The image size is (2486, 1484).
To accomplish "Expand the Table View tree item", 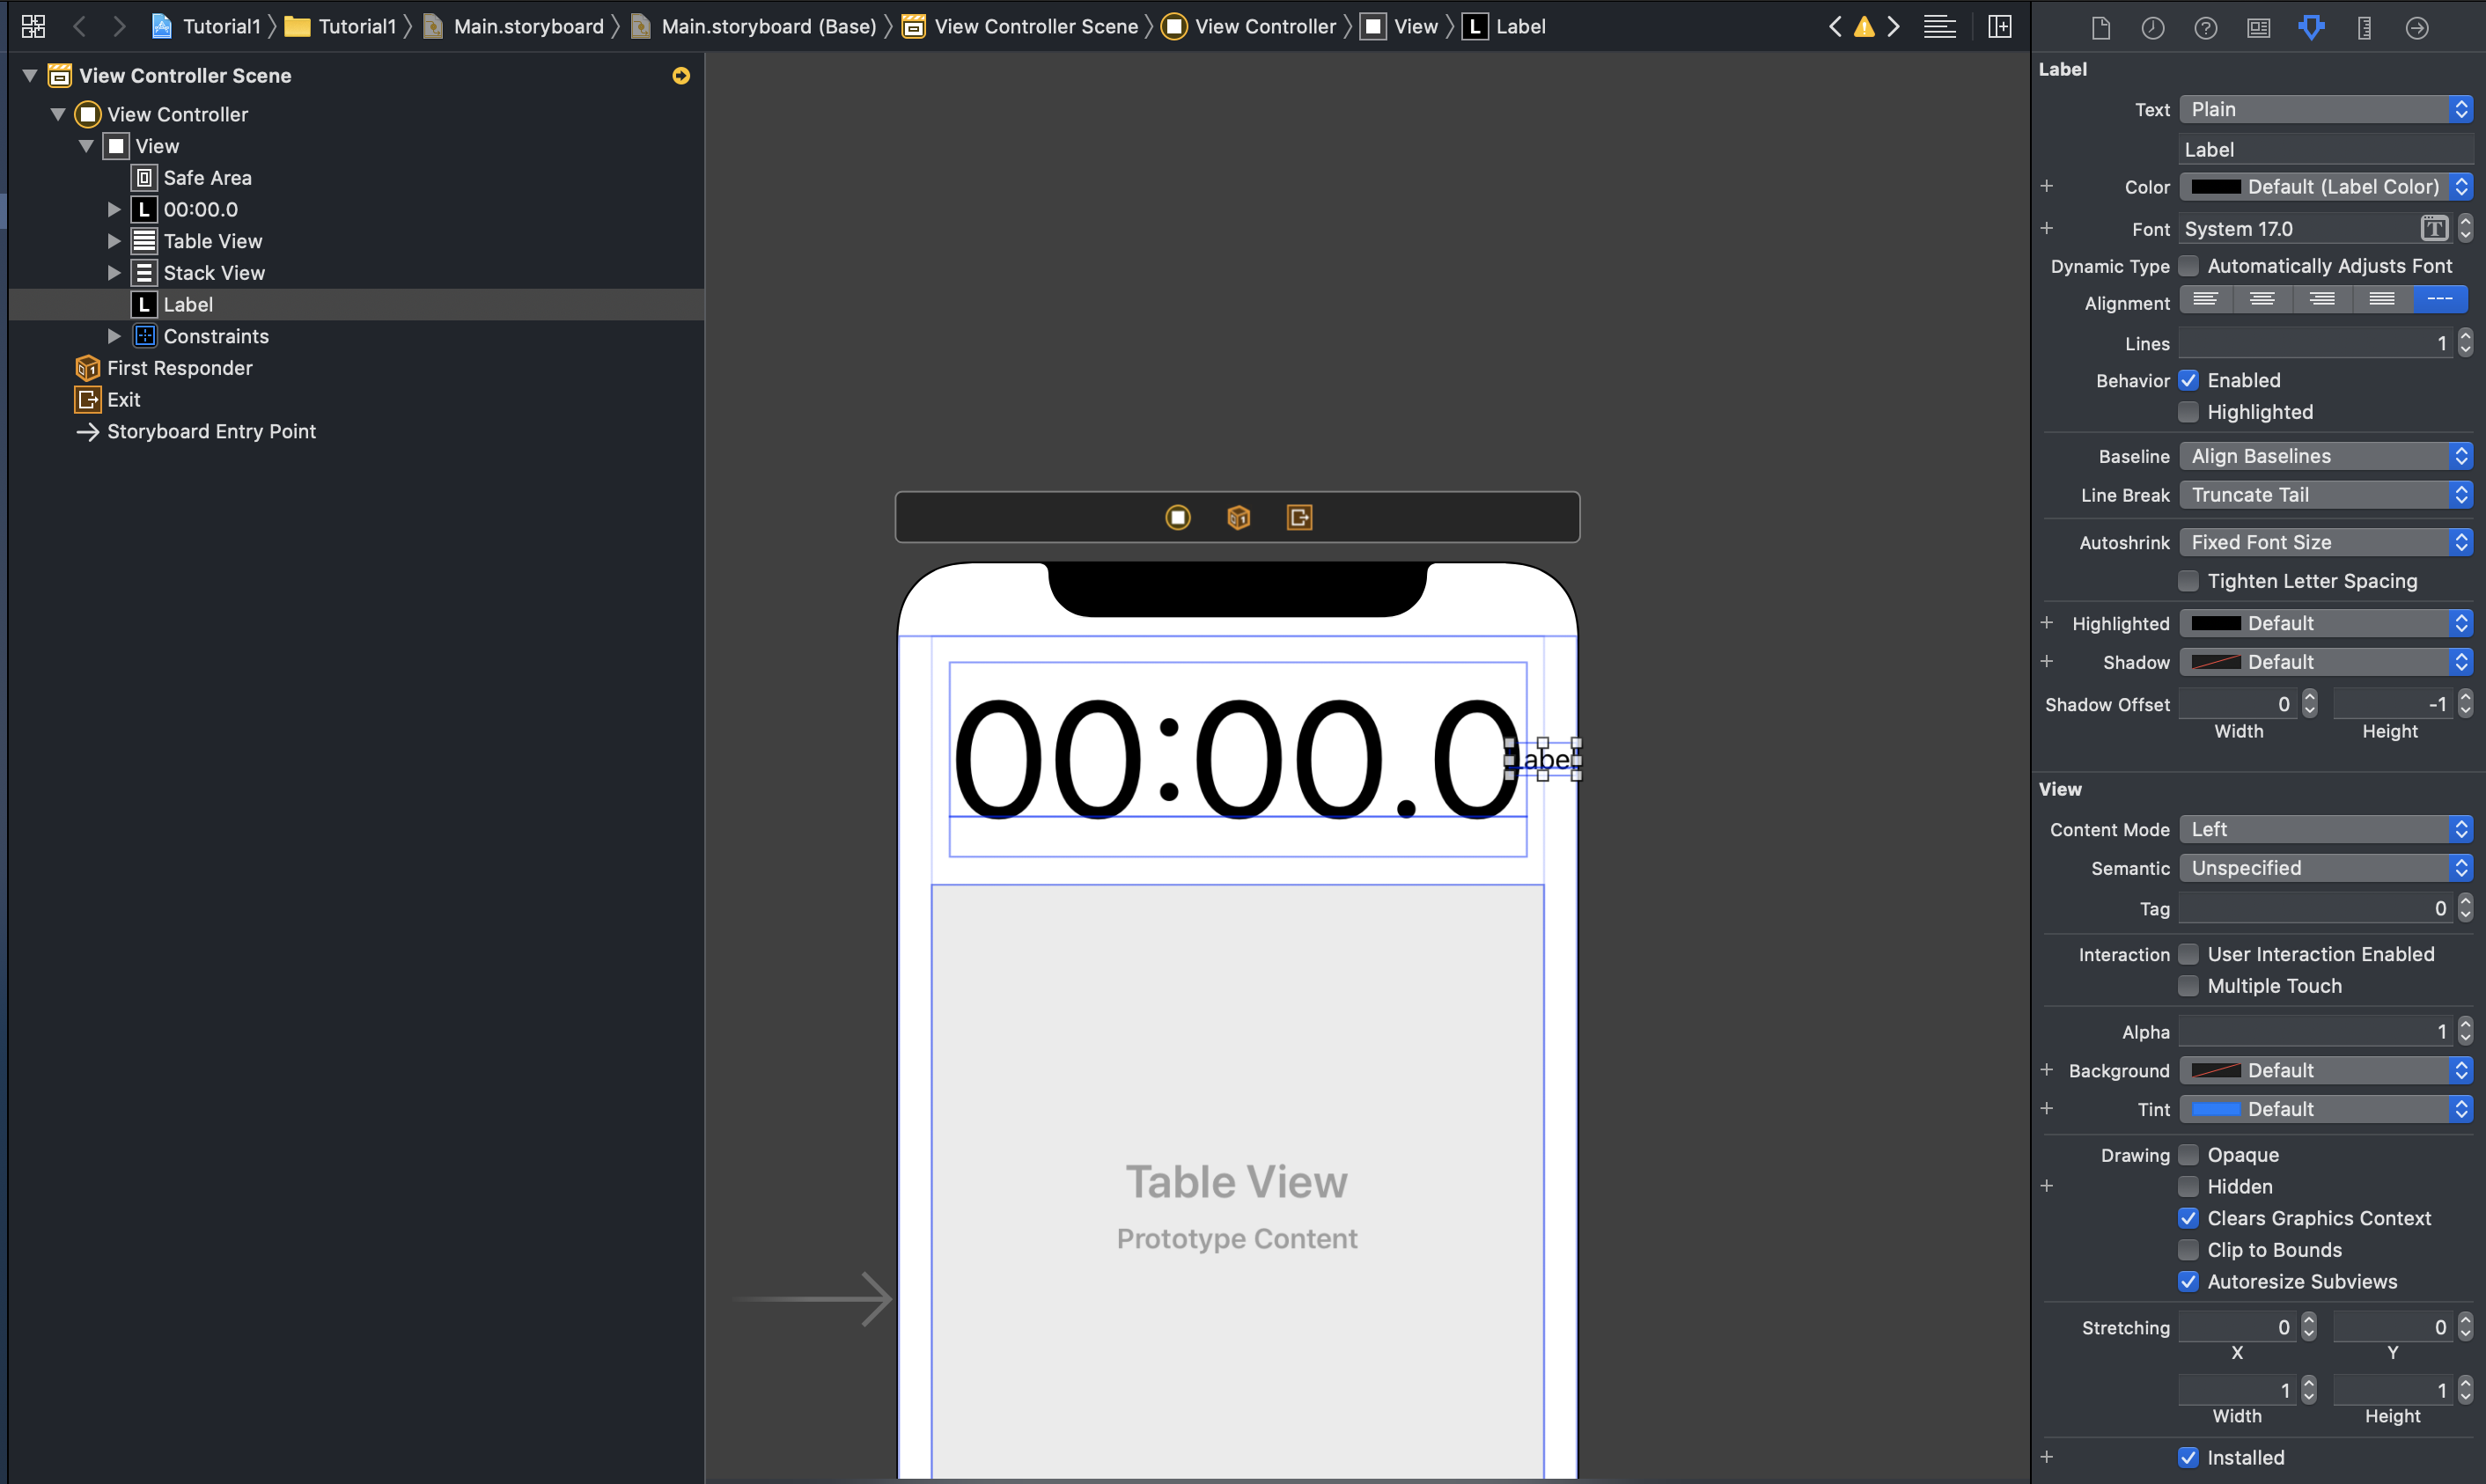I will click(114, 241).
